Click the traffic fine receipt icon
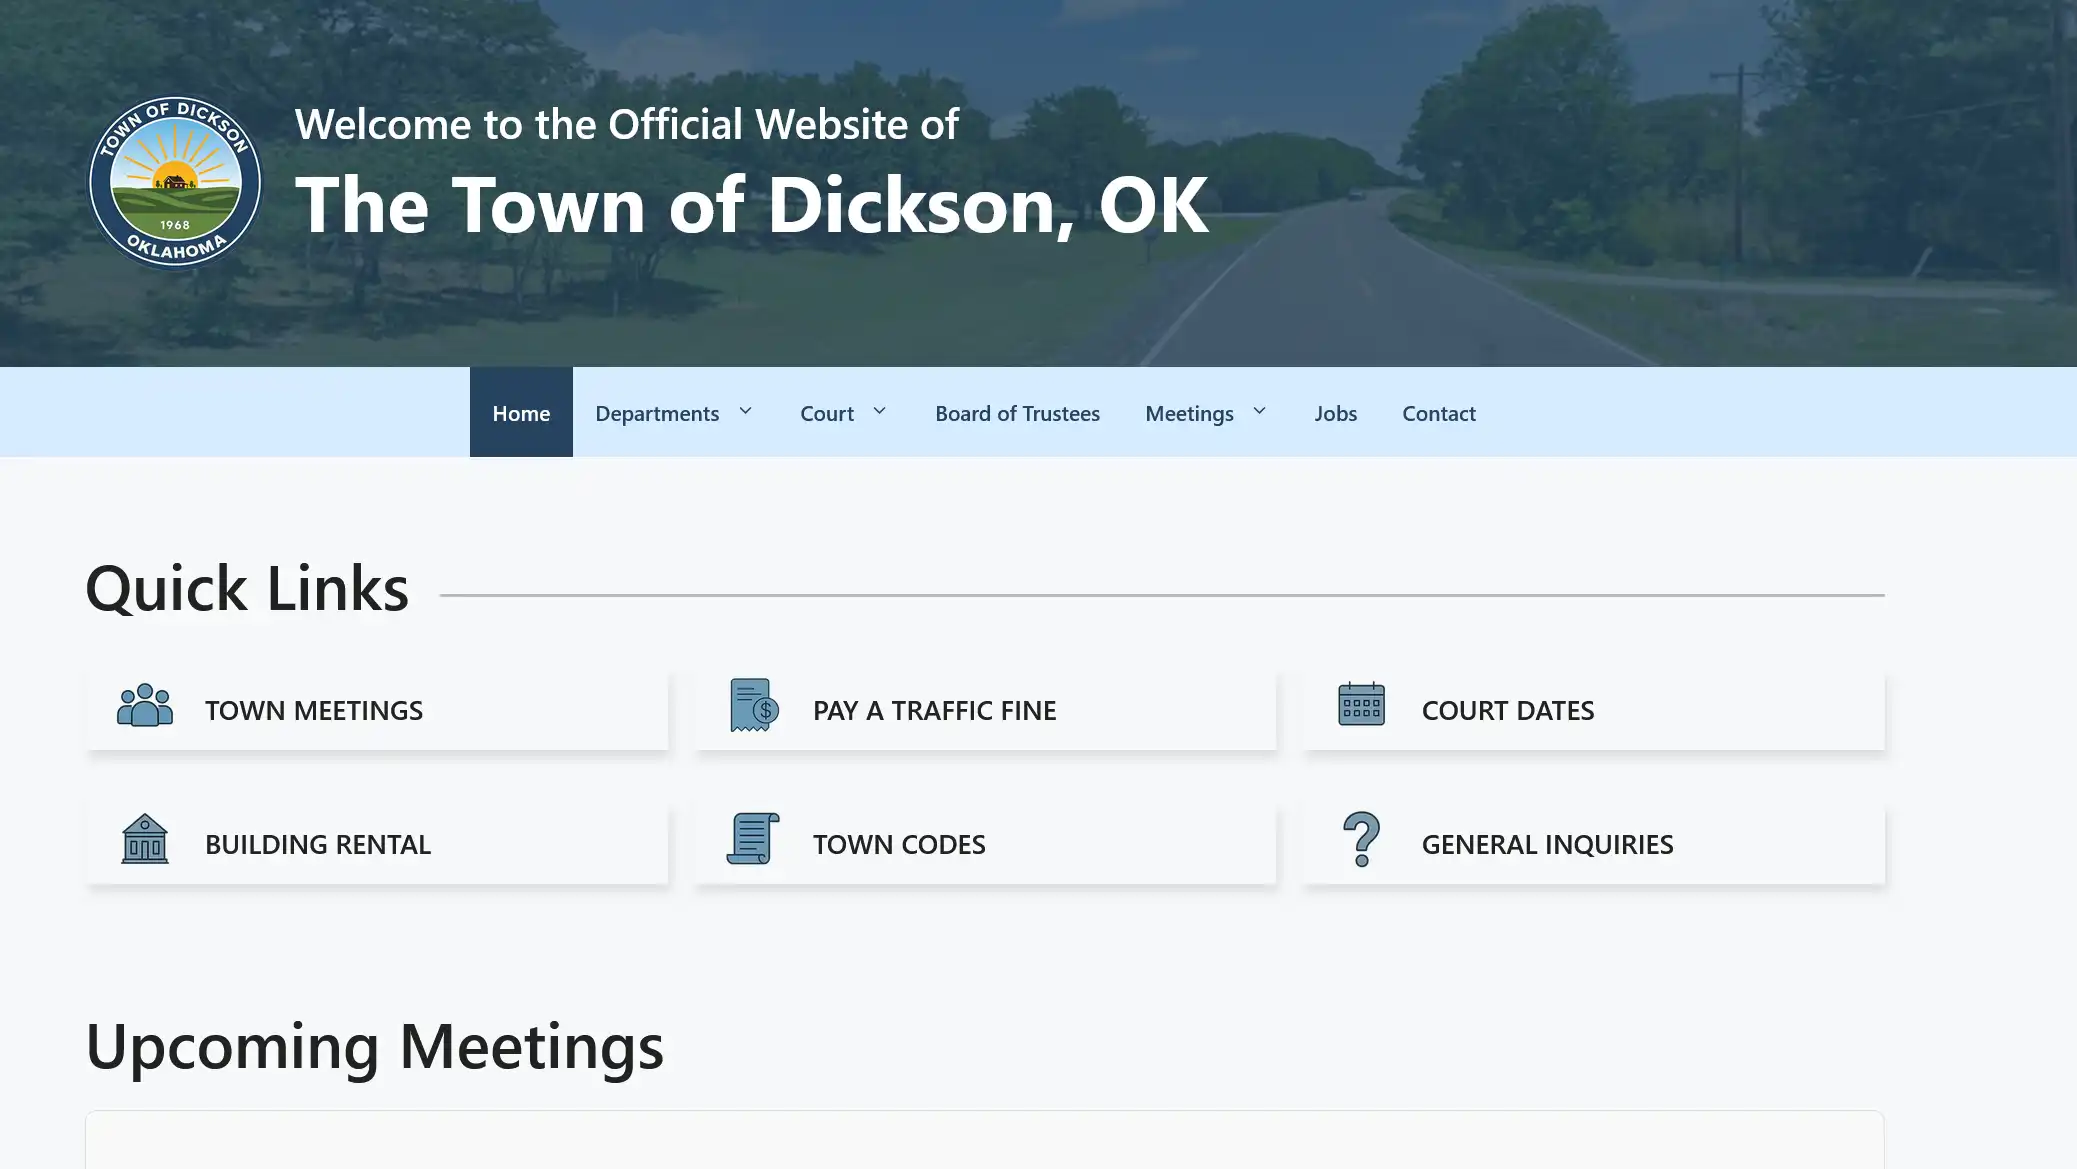Screen dimensions: 2077x1169 coord(754,705)
